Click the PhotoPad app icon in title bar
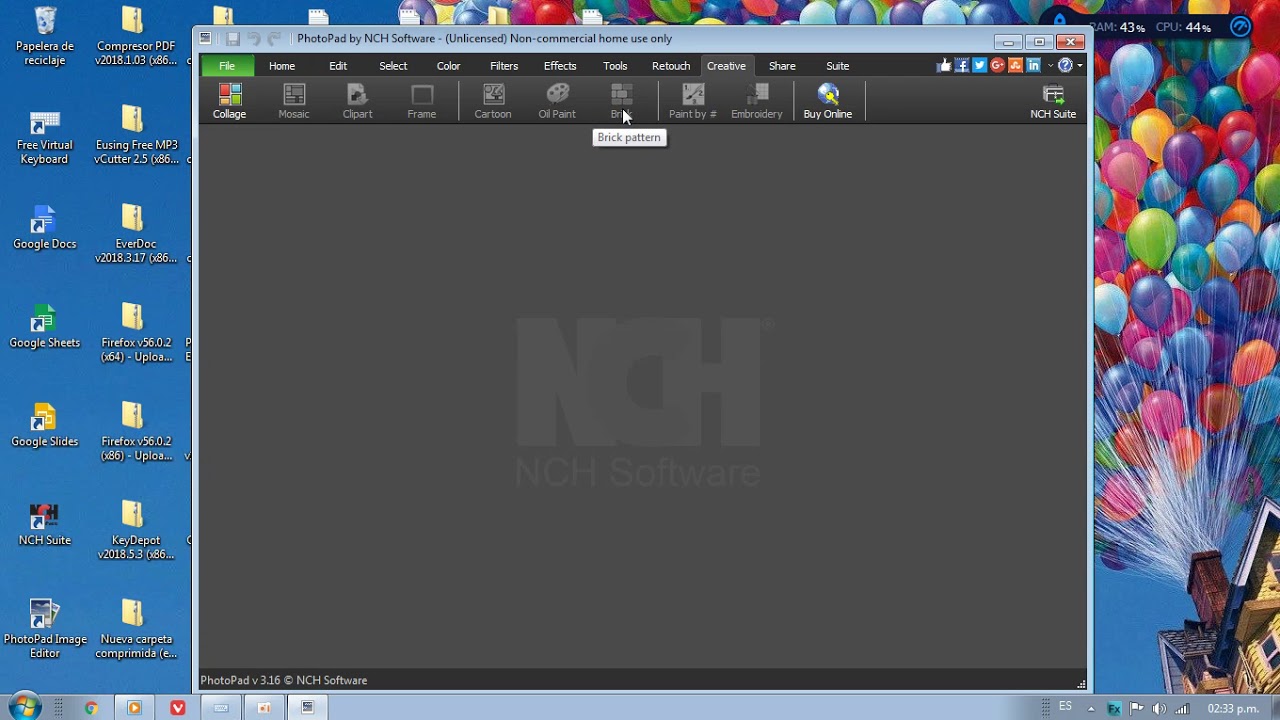The image size is (1280, 720). tap(206, 39)
